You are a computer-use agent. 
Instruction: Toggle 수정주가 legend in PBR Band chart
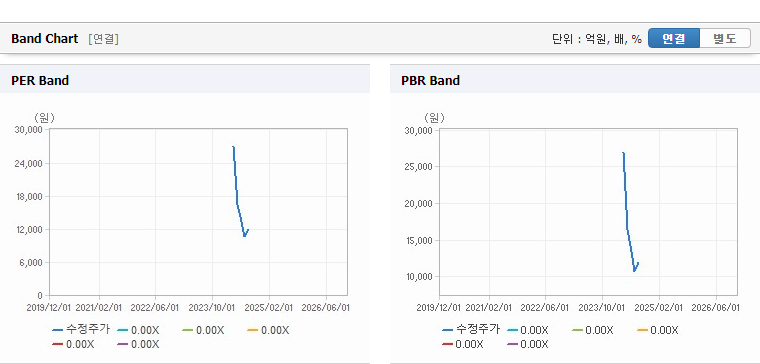pyautogui.click(x=471, y=330)
